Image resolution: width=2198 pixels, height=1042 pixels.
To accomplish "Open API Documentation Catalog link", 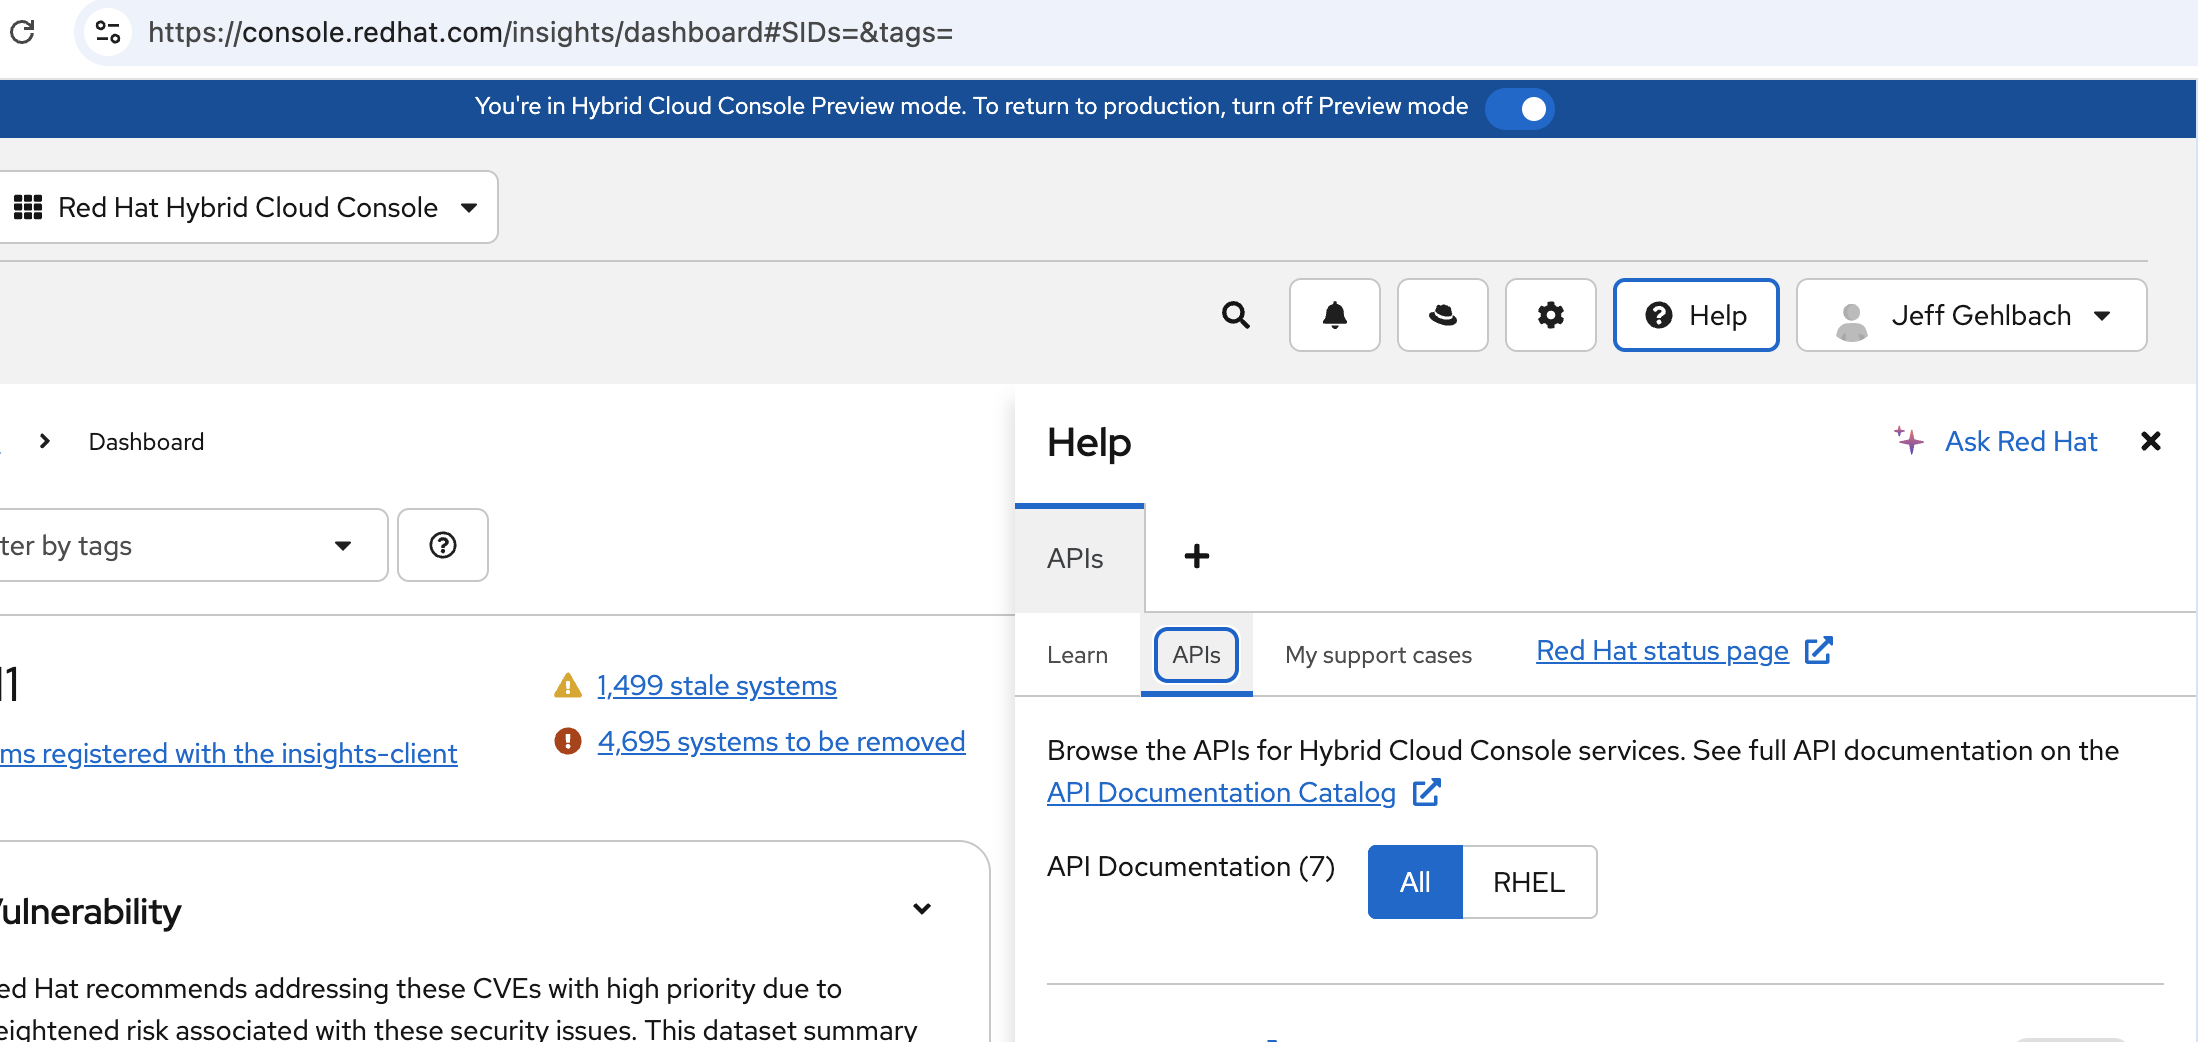I will point(1222,793).
